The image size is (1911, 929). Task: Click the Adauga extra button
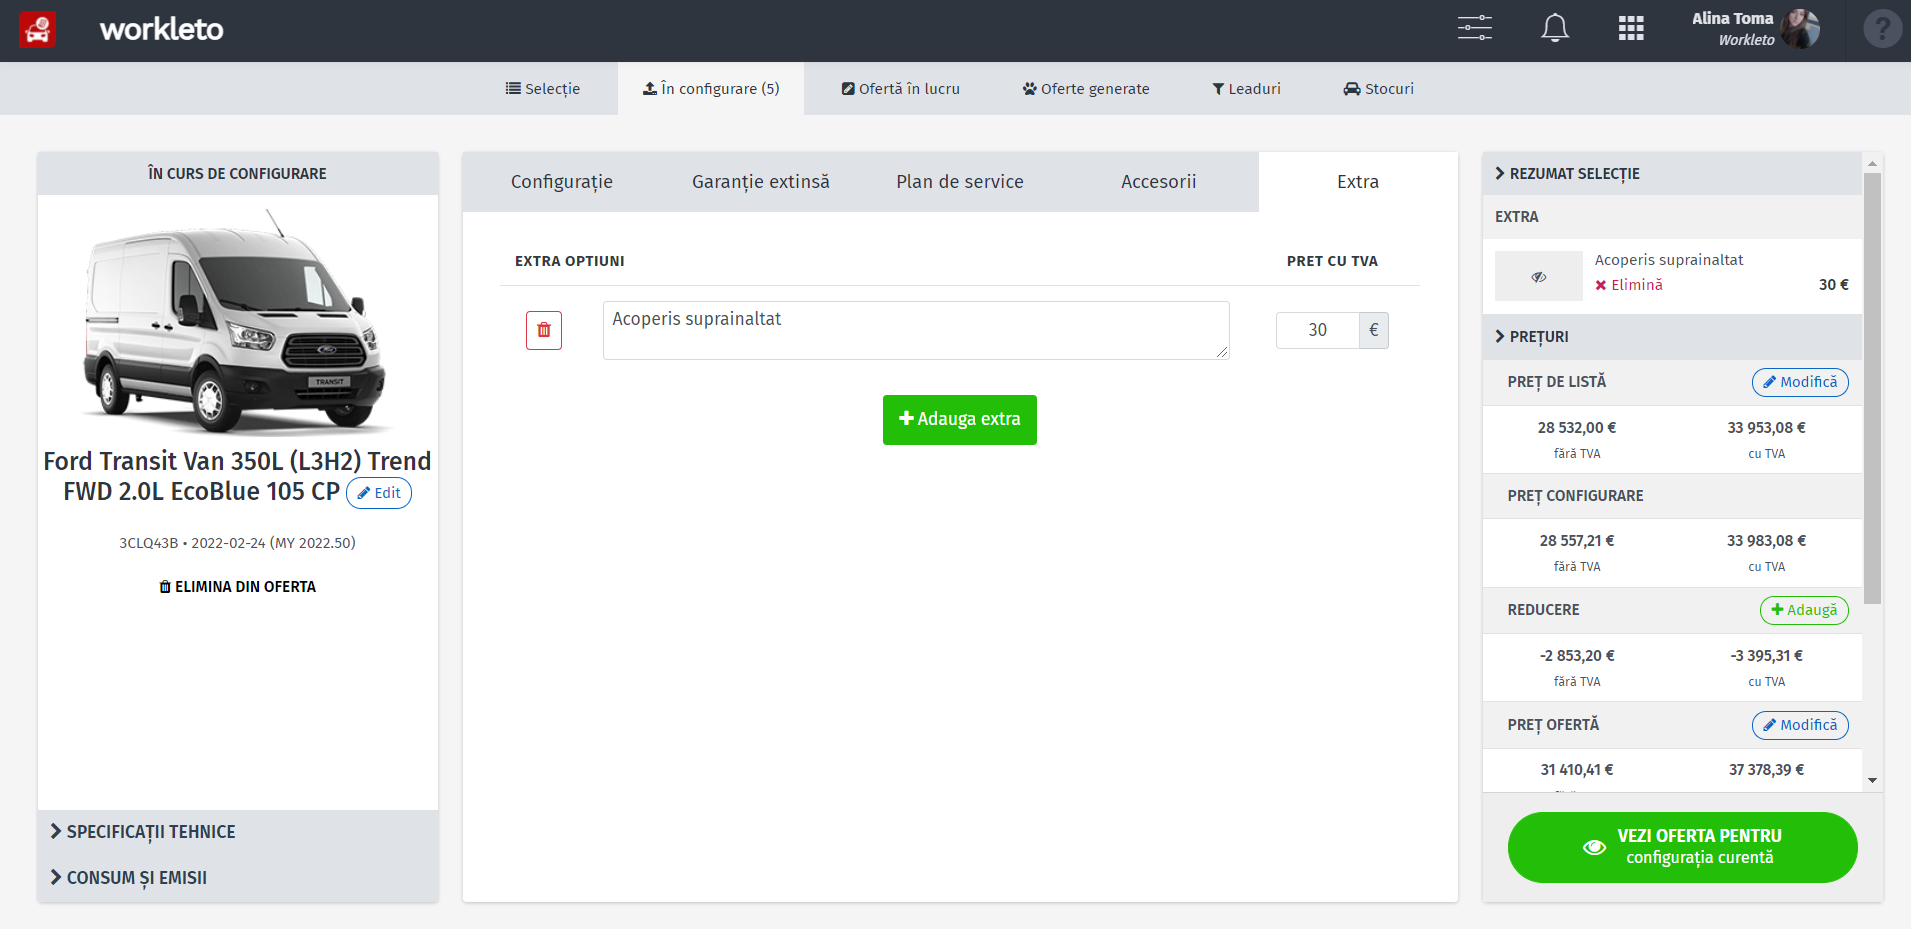click(960, 420)
